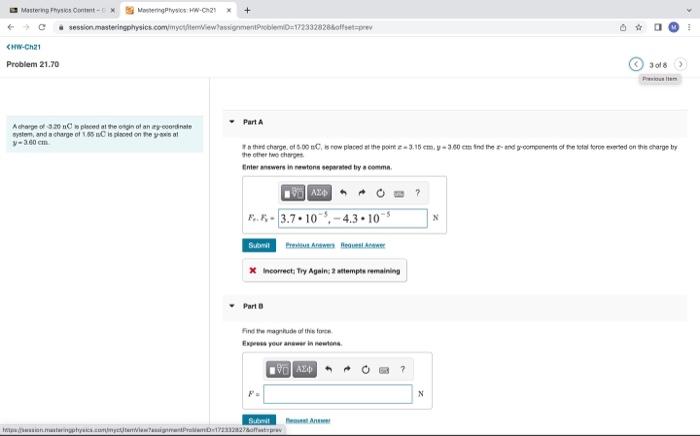Bookmark this page with the star icon

tap(639, 27)
